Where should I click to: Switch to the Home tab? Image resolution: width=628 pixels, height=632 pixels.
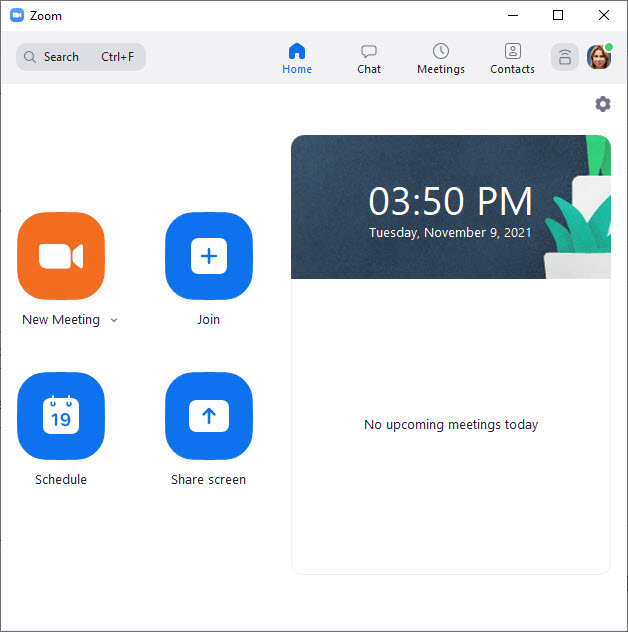[297, 58]
